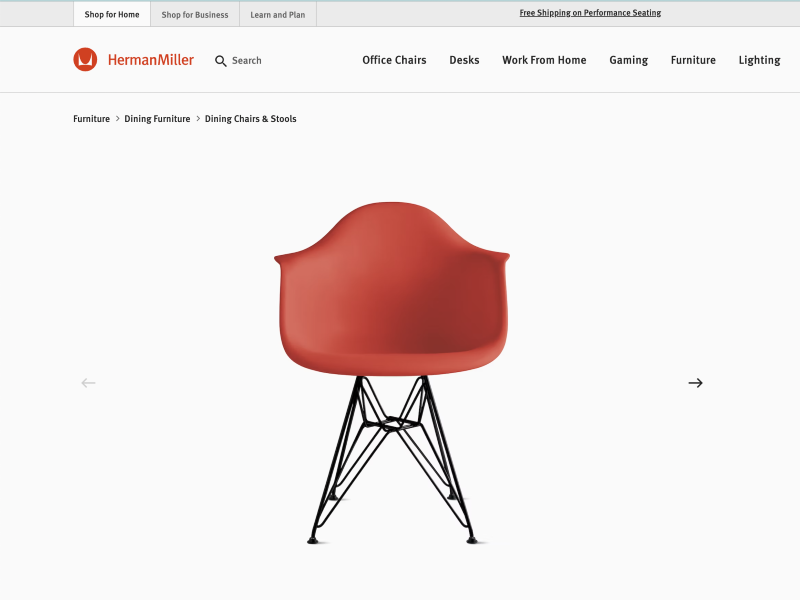Go to Dining Chairs & Stools breadcrumb
The width and height of the screenshot is (800, 600).
(x=251, y=119)
